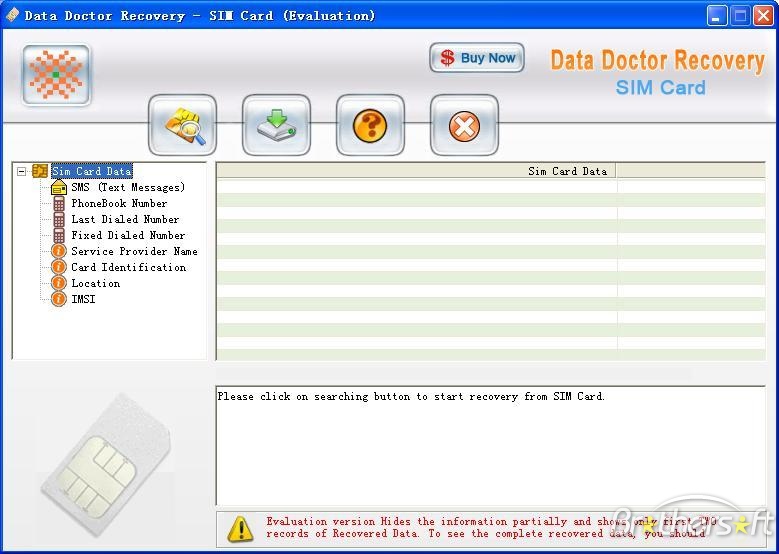Viewport: 779px width, 554px height.
Task: Open help via question mark button
Action: pos(370,125)
